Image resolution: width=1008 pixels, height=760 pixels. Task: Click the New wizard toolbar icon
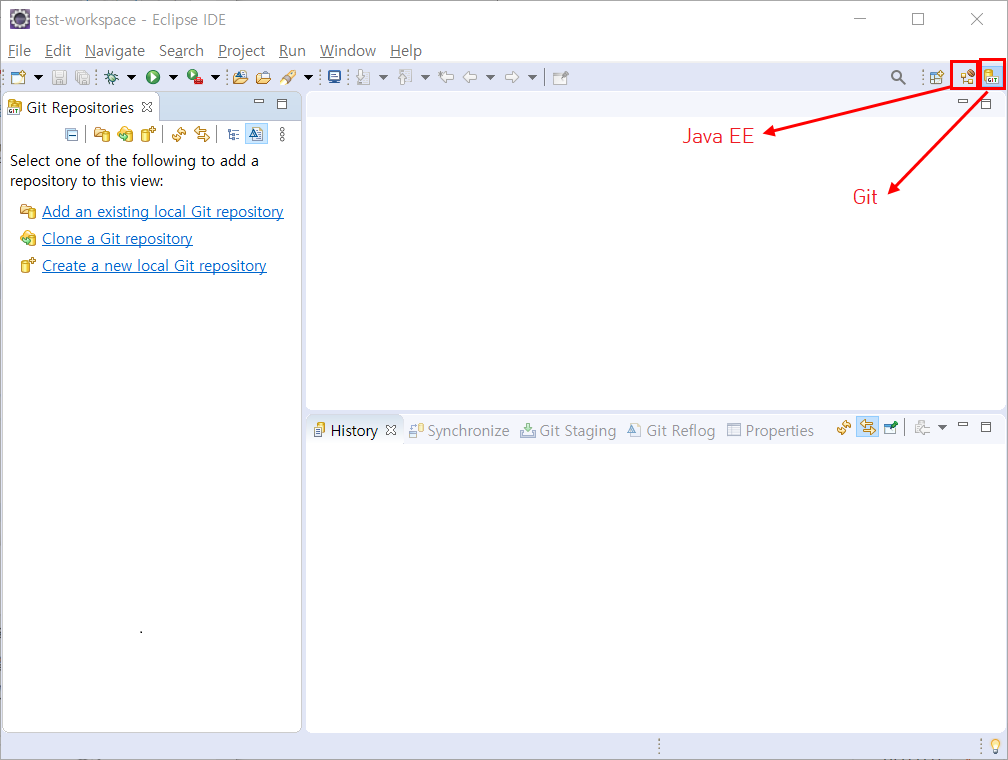tap(18, 78)
